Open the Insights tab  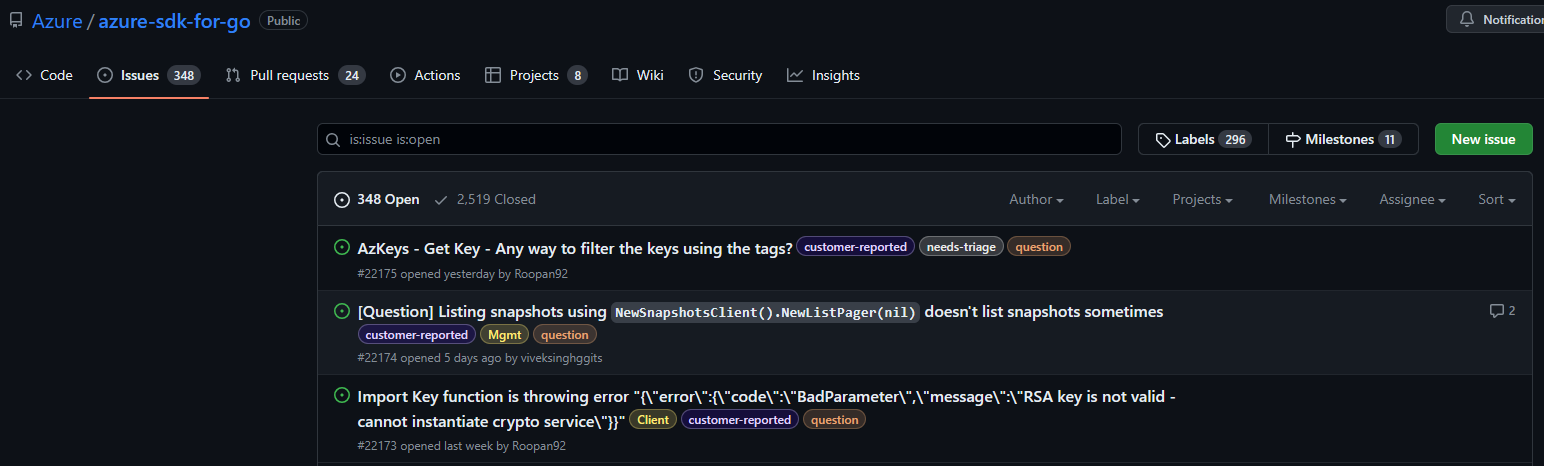823,75
